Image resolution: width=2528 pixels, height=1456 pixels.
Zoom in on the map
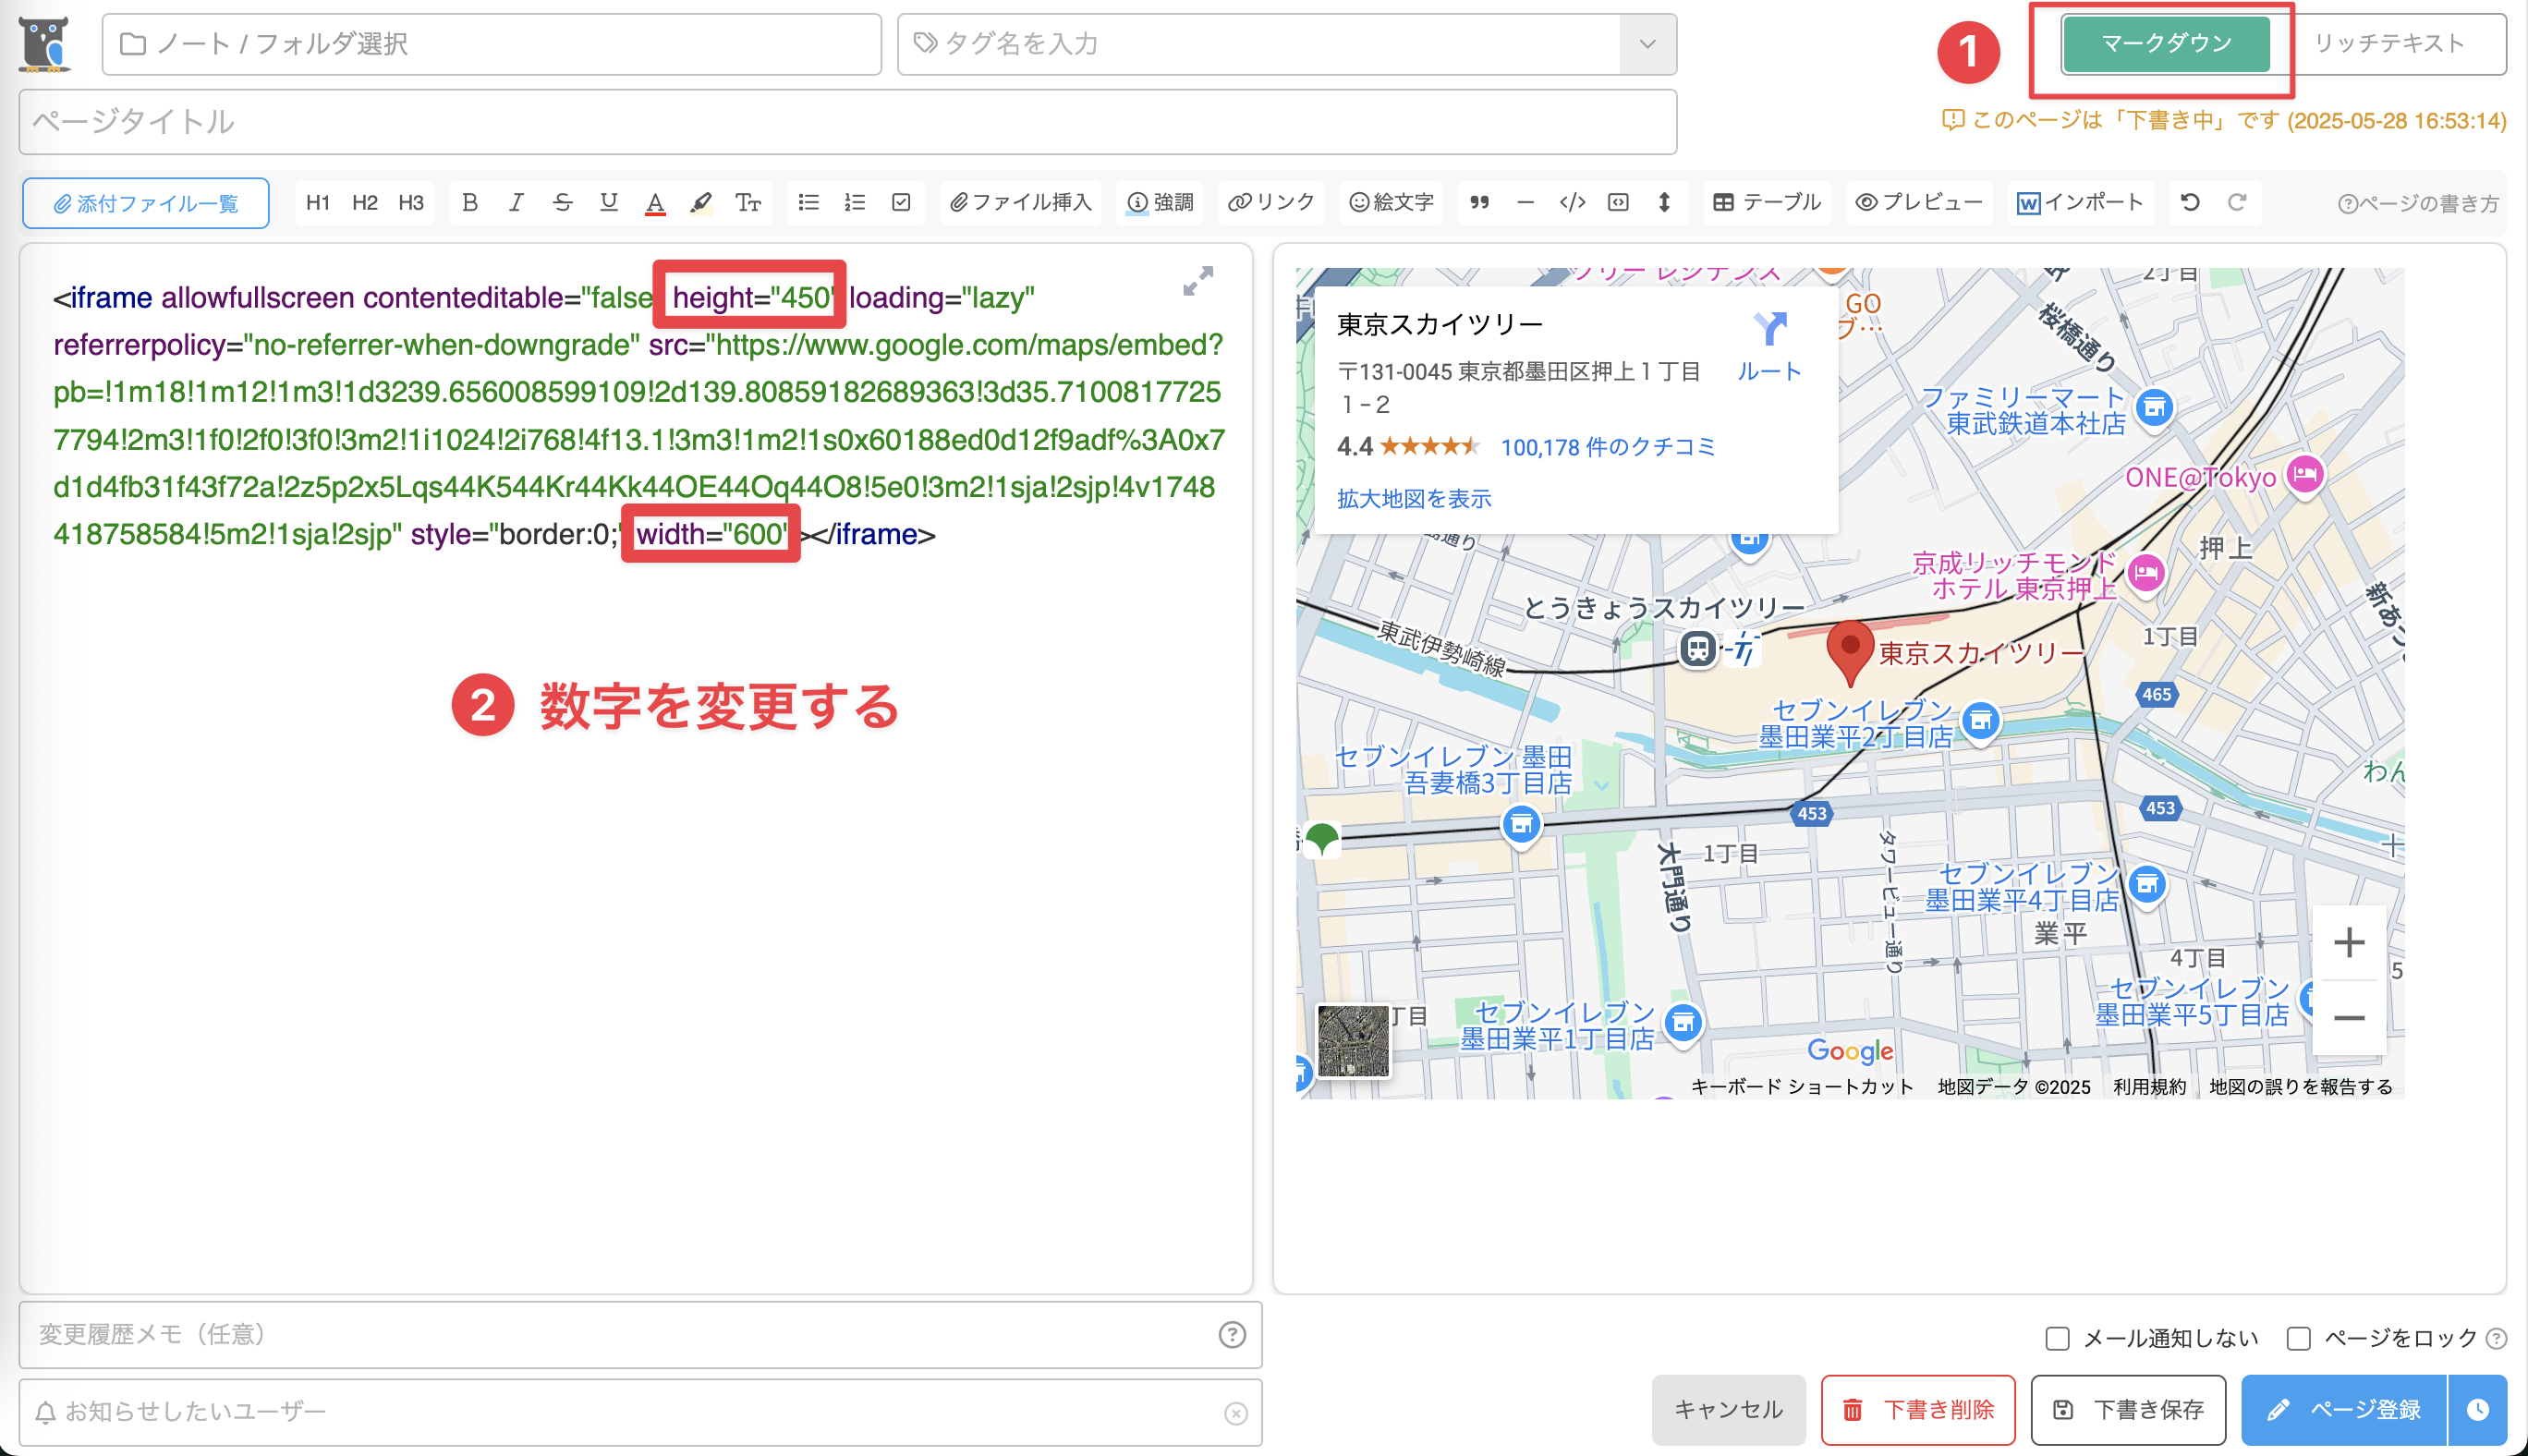(2349, 942)
